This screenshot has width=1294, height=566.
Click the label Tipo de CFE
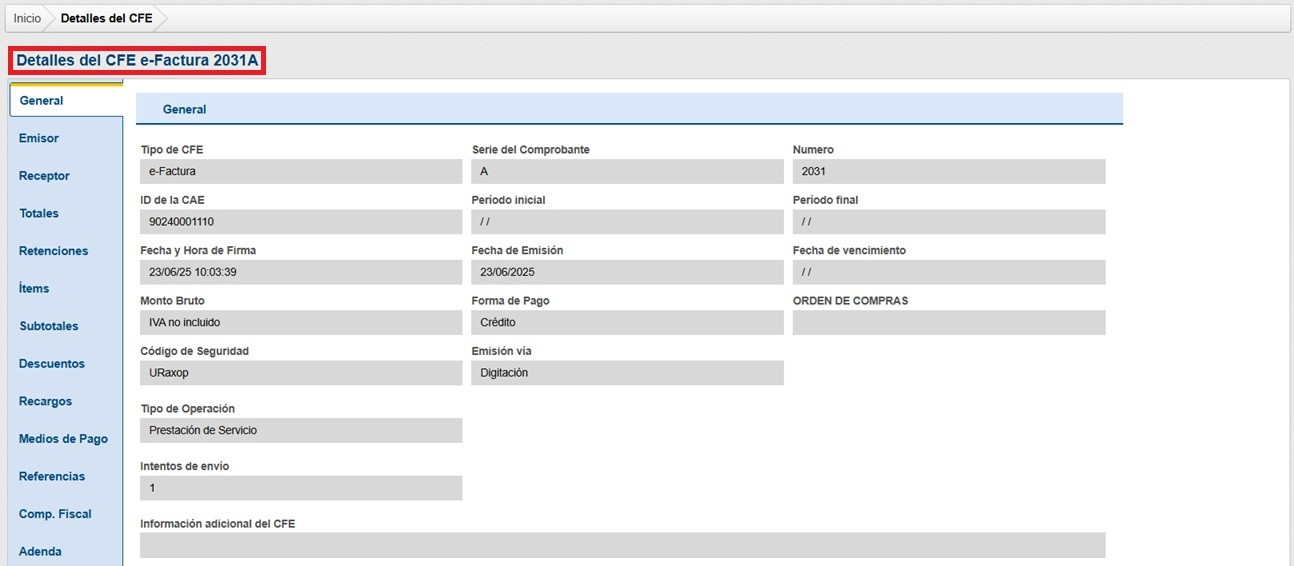tap(172, 150)
